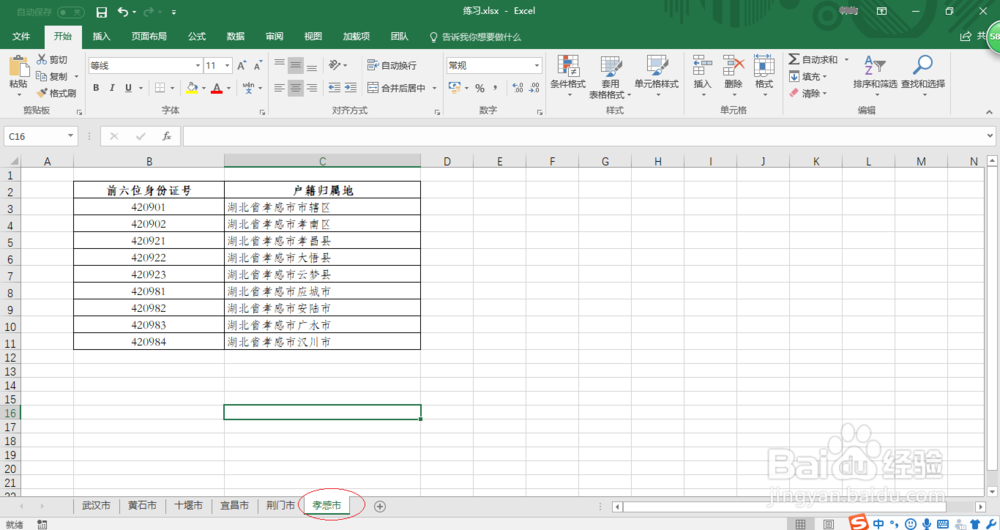The image size is (1000, 530).
Task: Click the increase decimal icon
Action: tap(518, 88)
